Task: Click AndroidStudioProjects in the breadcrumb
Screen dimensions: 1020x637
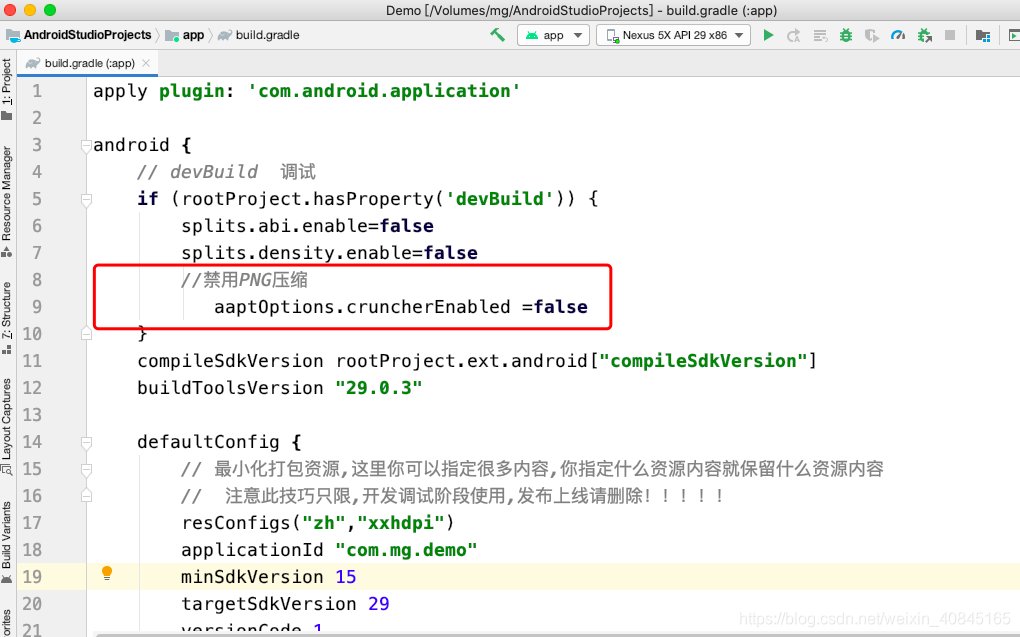Action: 87,35
